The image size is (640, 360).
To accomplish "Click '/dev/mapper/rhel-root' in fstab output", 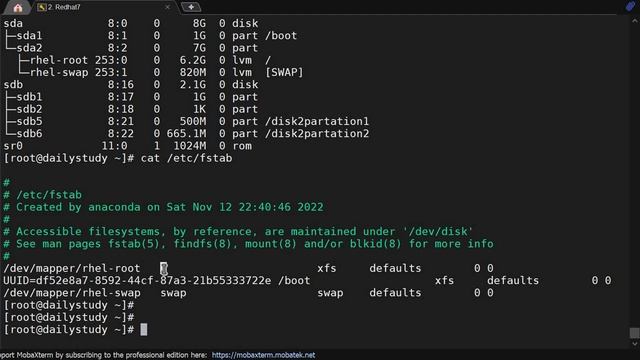I will tap(72, 268).
